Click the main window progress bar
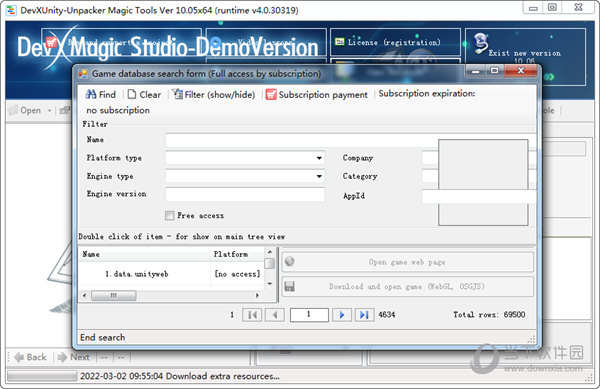 42,376
